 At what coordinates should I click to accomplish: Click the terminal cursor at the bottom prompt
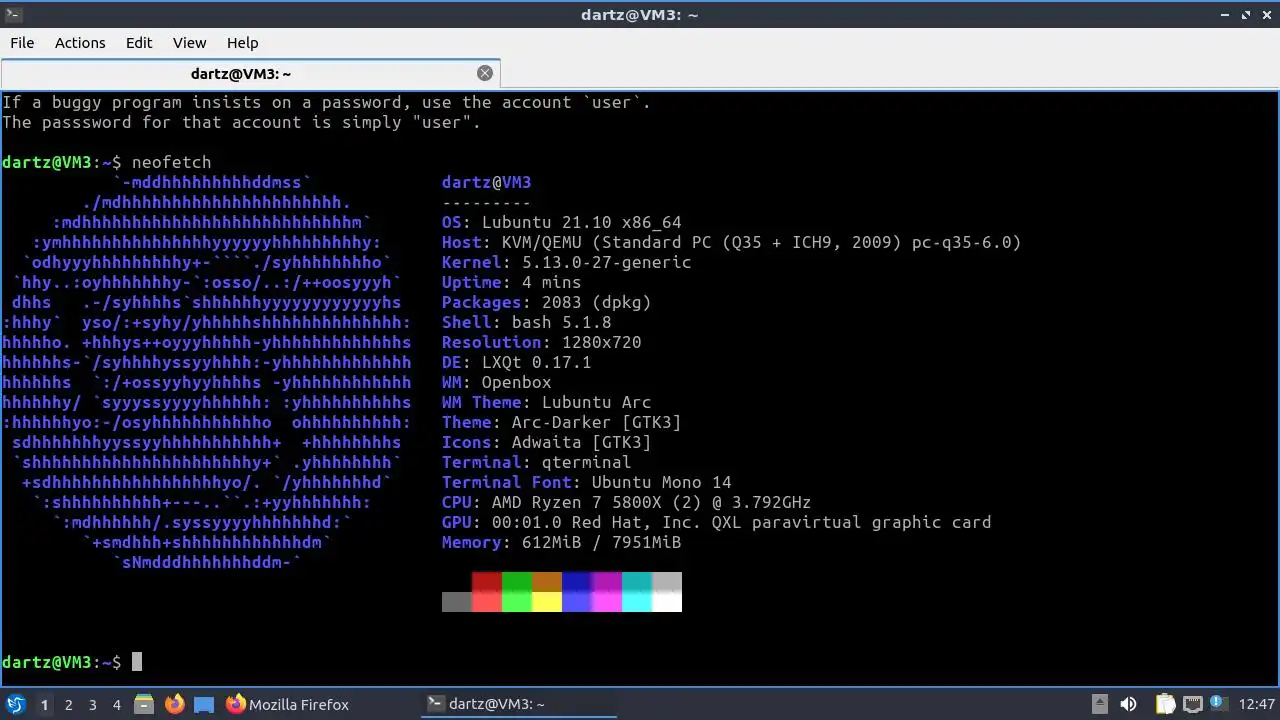[x=137, y=662]
